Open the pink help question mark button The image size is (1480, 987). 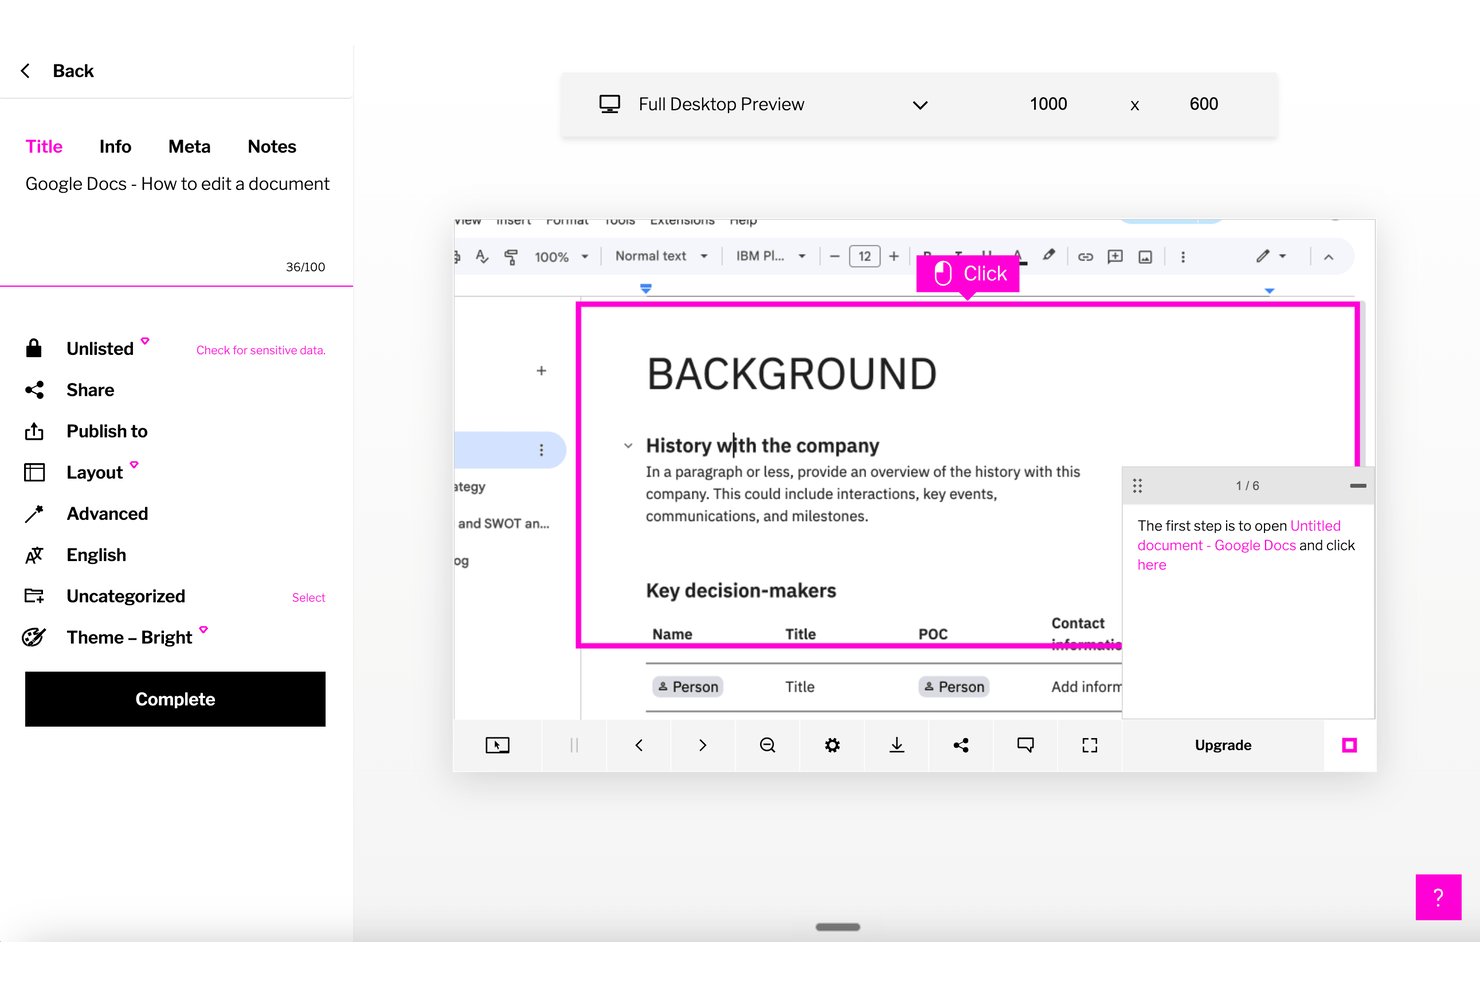pos(1438,897)
